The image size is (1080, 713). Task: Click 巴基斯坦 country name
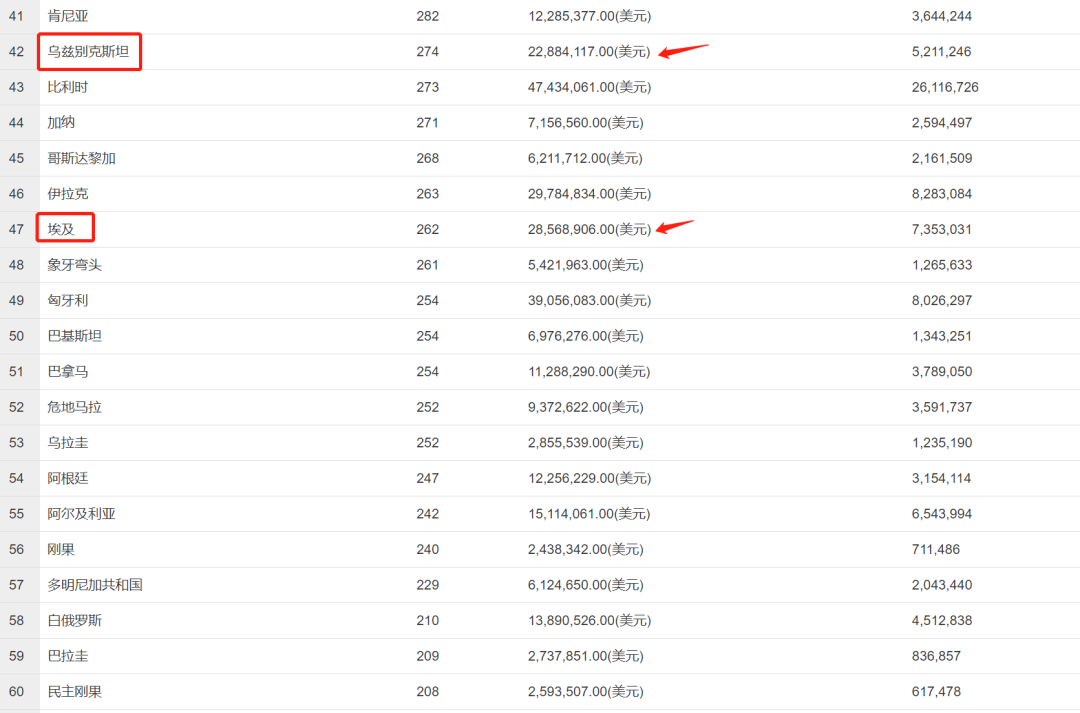coord(75,336)
